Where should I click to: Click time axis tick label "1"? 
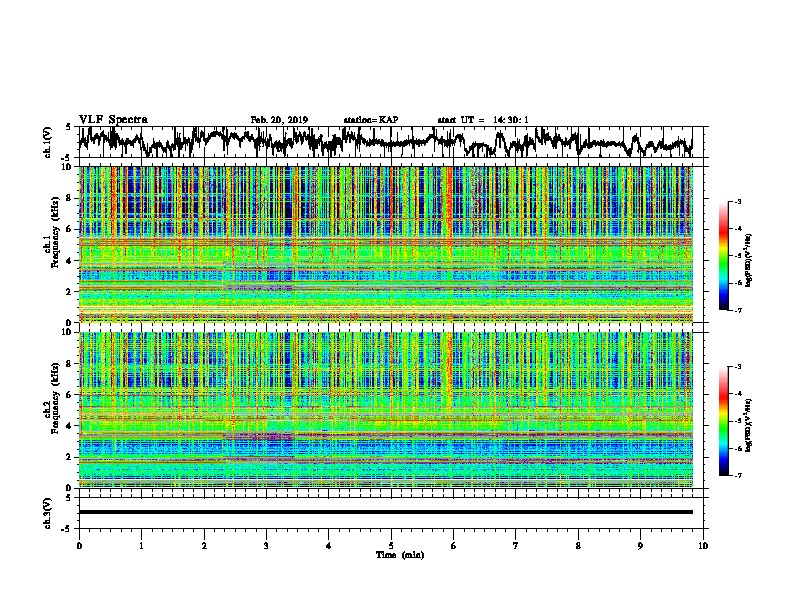coord(141,546)
